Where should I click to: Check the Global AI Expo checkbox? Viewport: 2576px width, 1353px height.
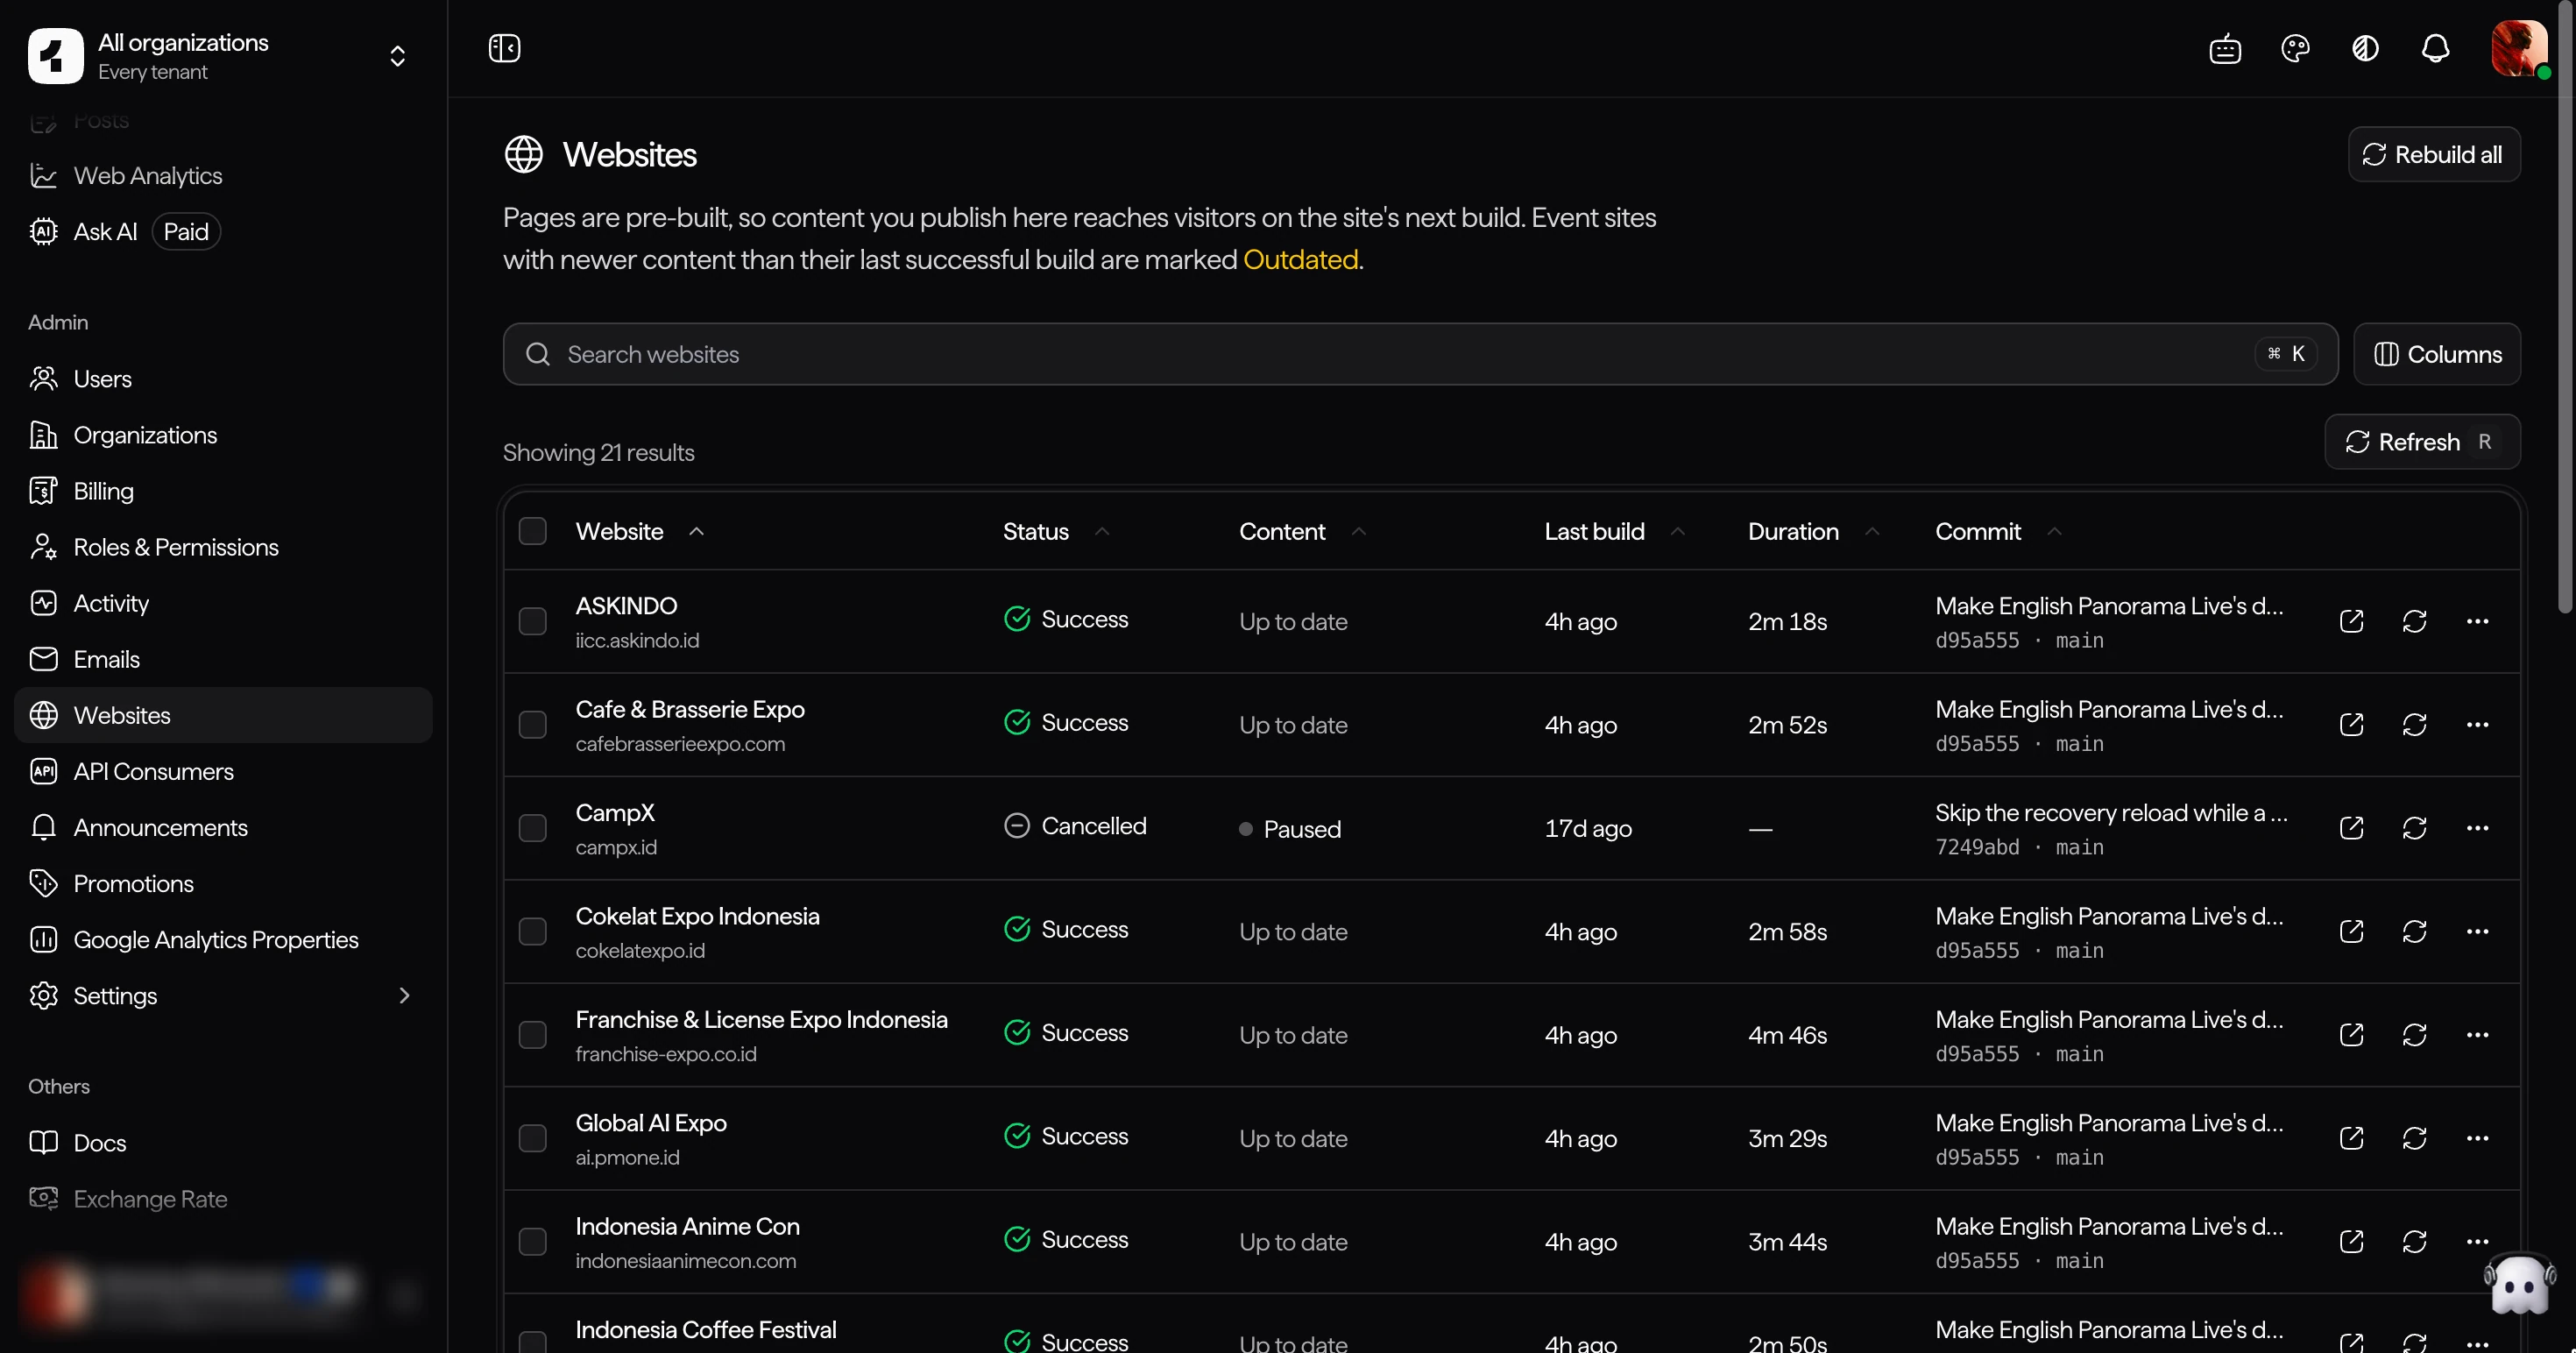pyautogui.click(x=532, y=1138)
